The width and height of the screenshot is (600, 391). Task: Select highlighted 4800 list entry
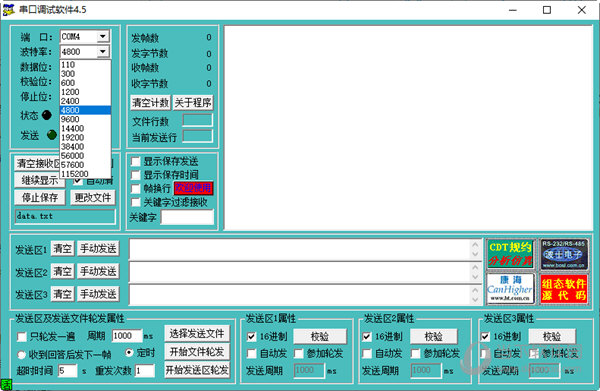coord(85,110)
